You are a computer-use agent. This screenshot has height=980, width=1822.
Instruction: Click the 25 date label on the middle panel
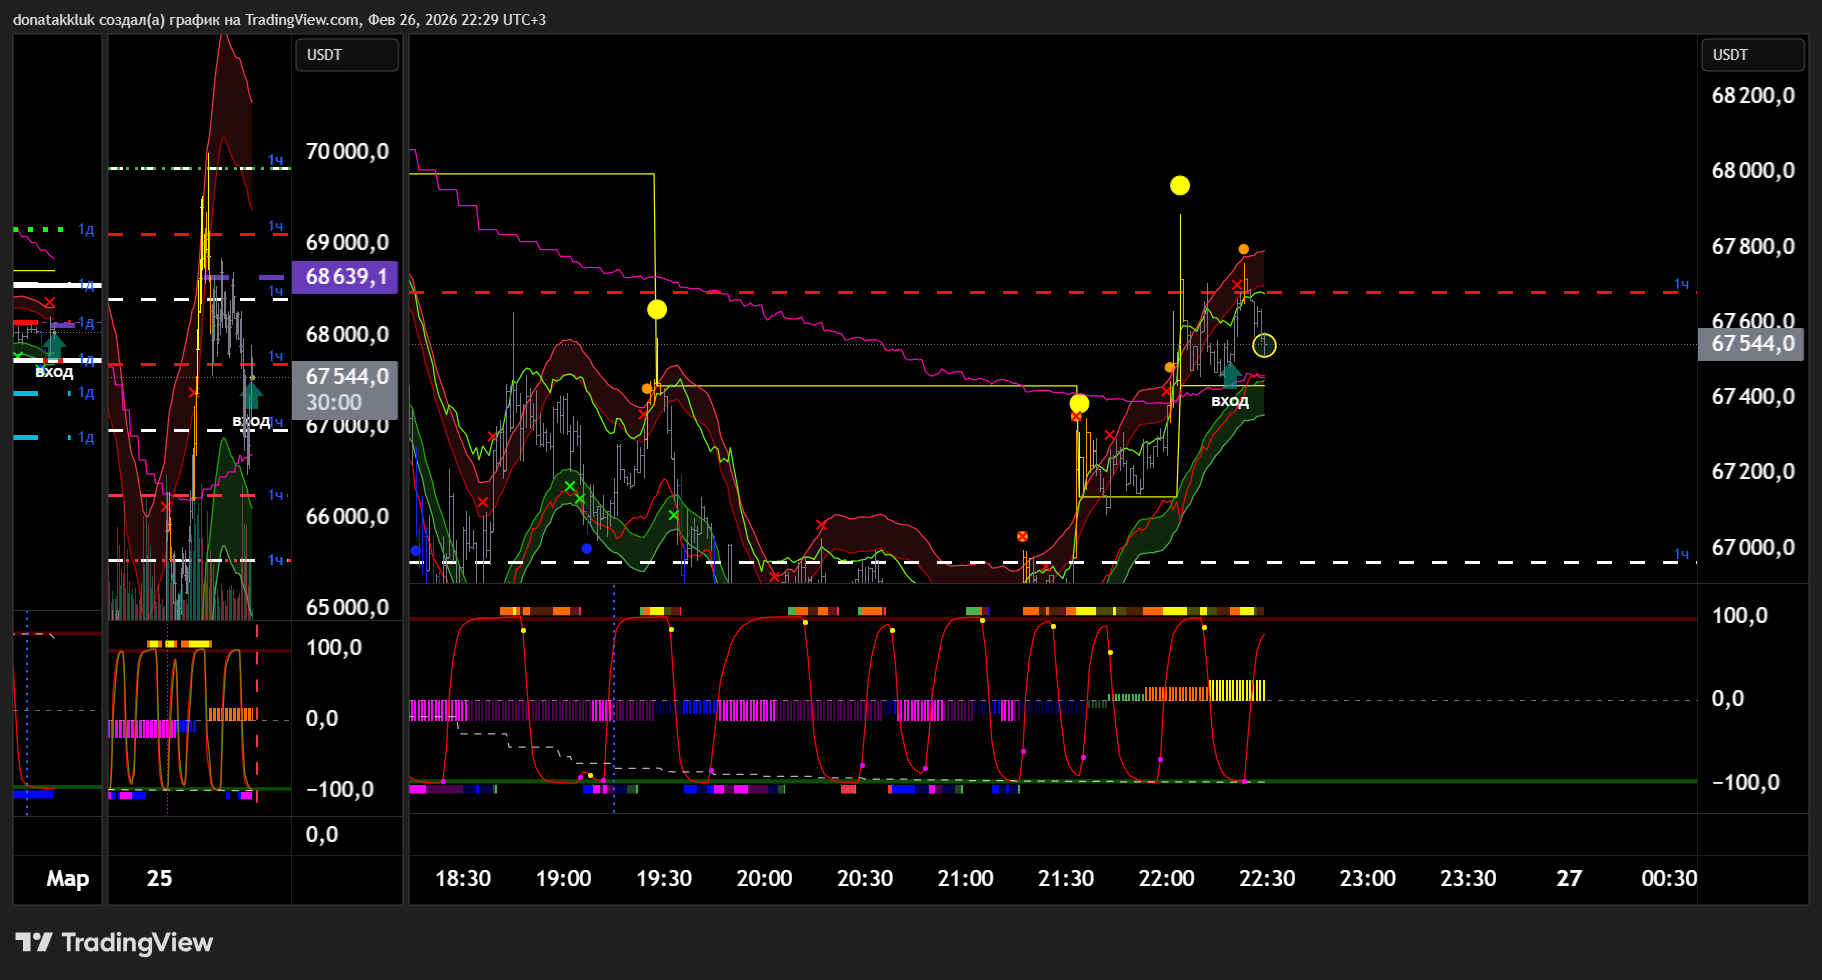[159, 878]
